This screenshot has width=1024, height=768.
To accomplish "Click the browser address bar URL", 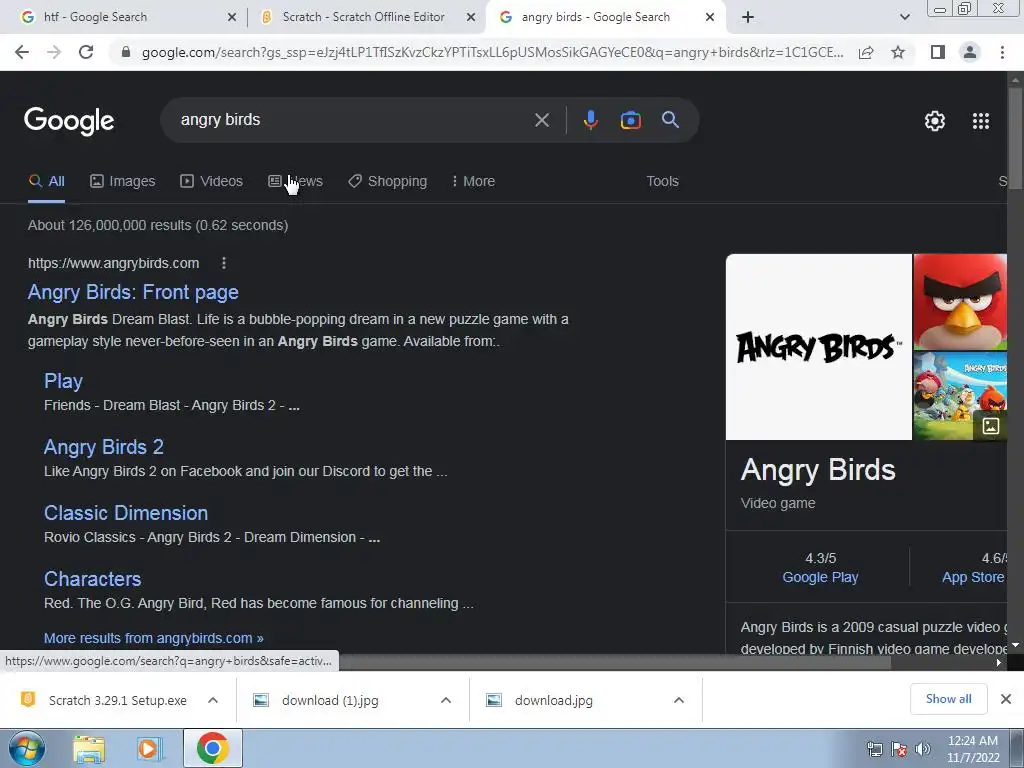I will click(492, 52).
